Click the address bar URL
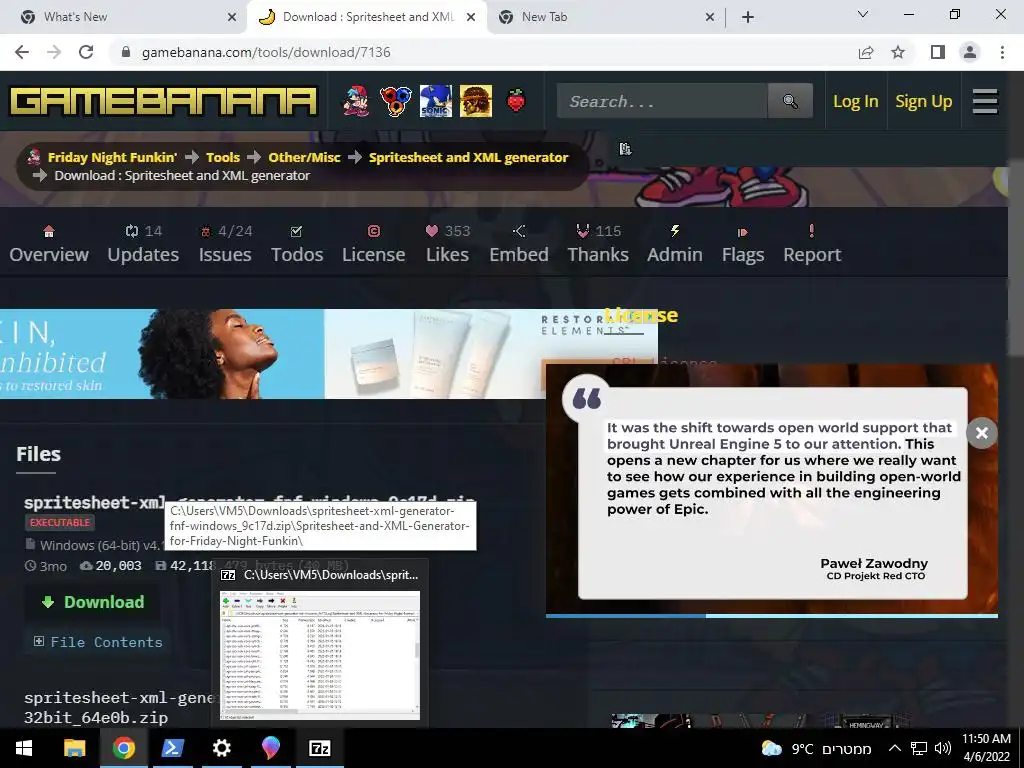The image size is (1024, 768). point(266,52)
